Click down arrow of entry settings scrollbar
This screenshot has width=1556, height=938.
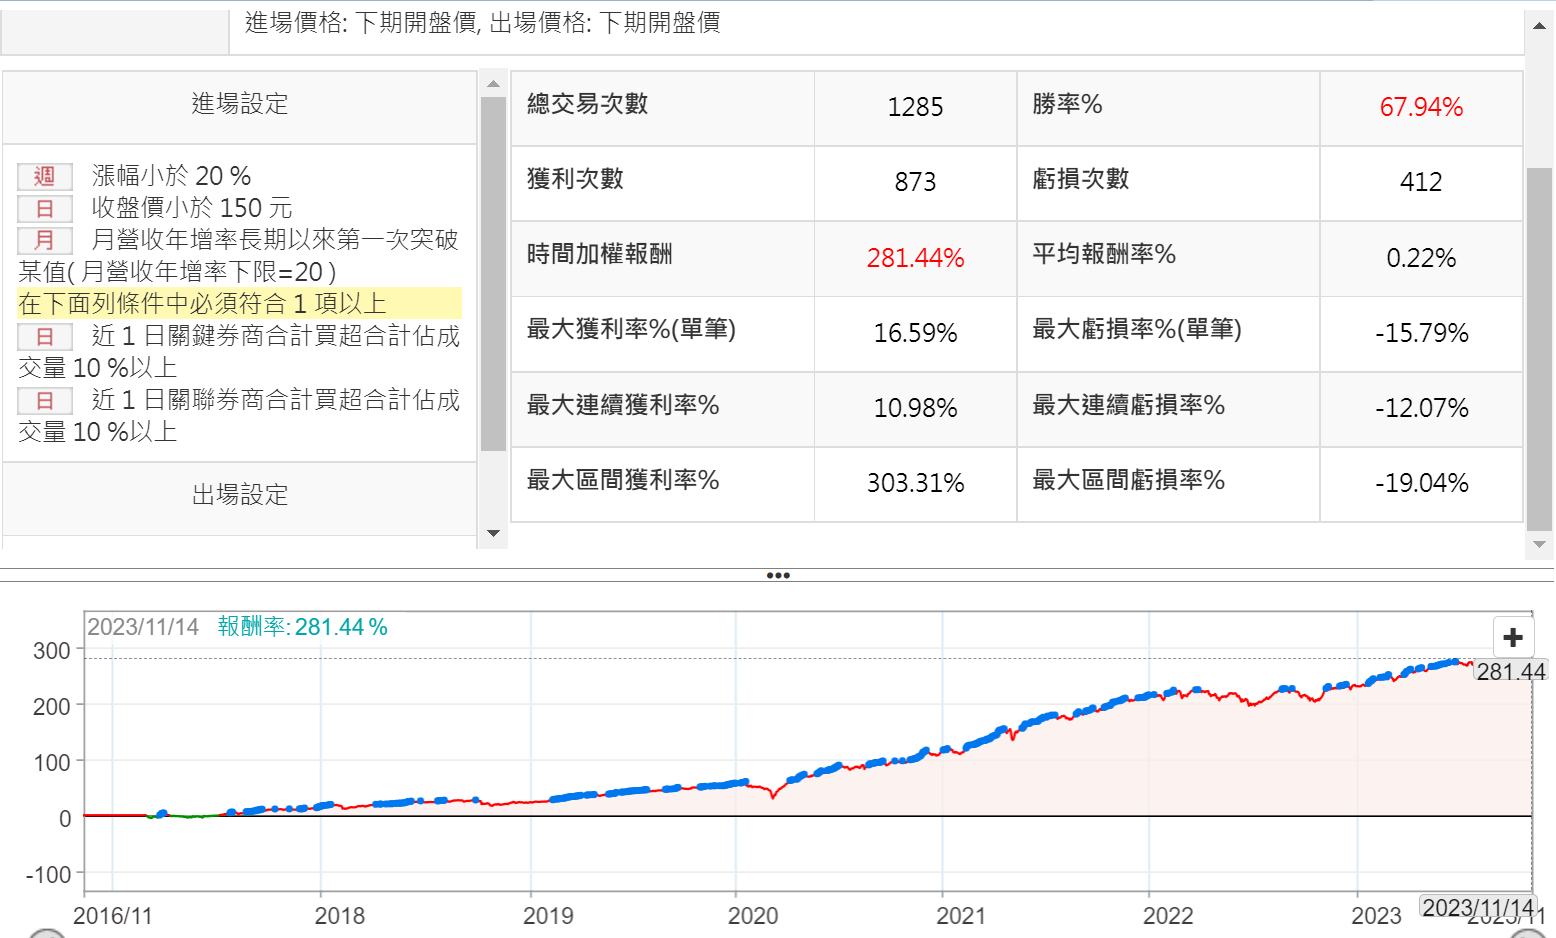click(493, 533)
